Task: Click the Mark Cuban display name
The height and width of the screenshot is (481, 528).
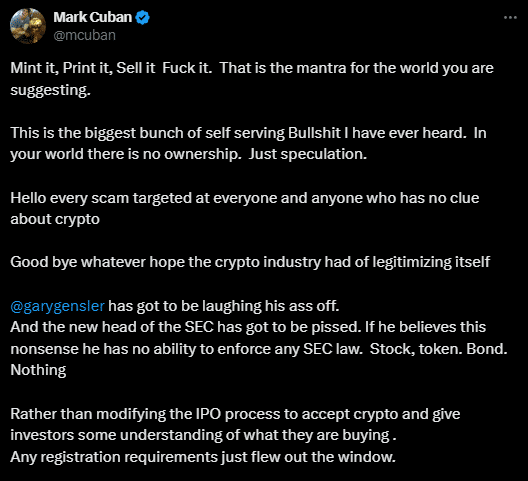Action: pyautogui.click(x=93, y=17)
